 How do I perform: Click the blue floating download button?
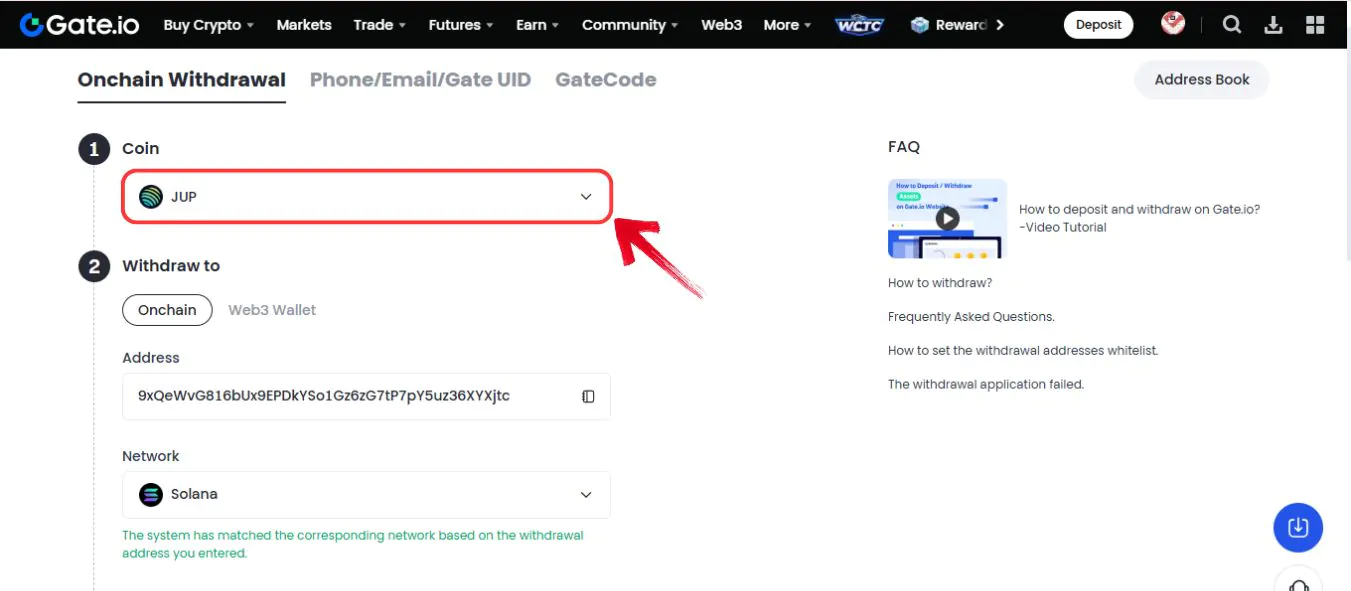pyautogui.click(x=1298, y=527)
